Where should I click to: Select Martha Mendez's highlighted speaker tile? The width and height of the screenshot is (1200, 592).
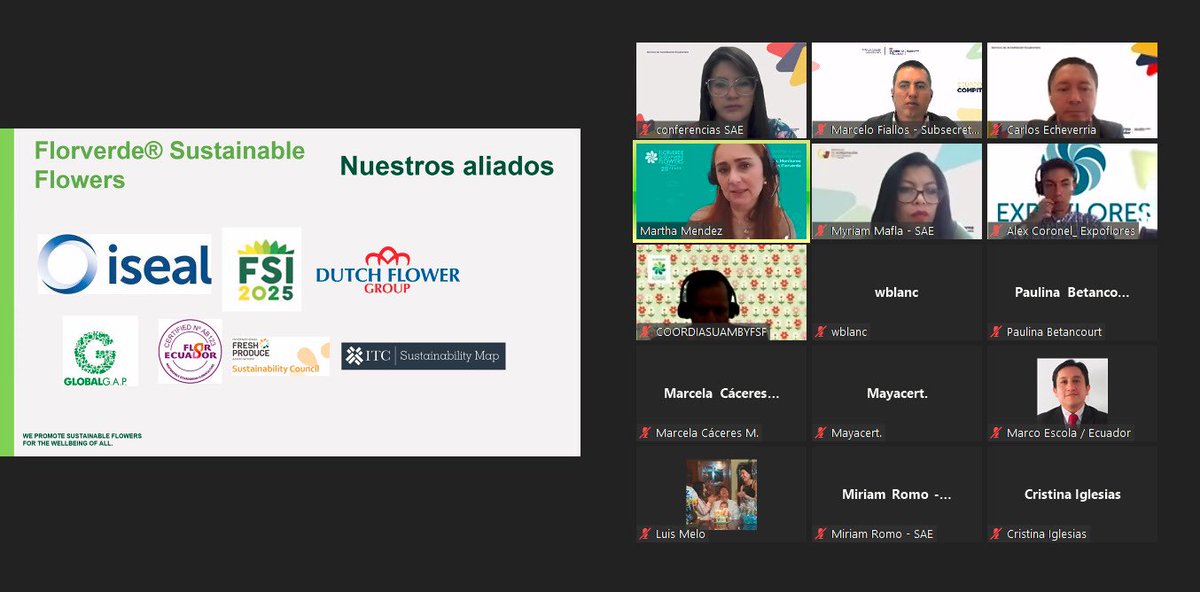pyautogui.click(x=721, y=191)
